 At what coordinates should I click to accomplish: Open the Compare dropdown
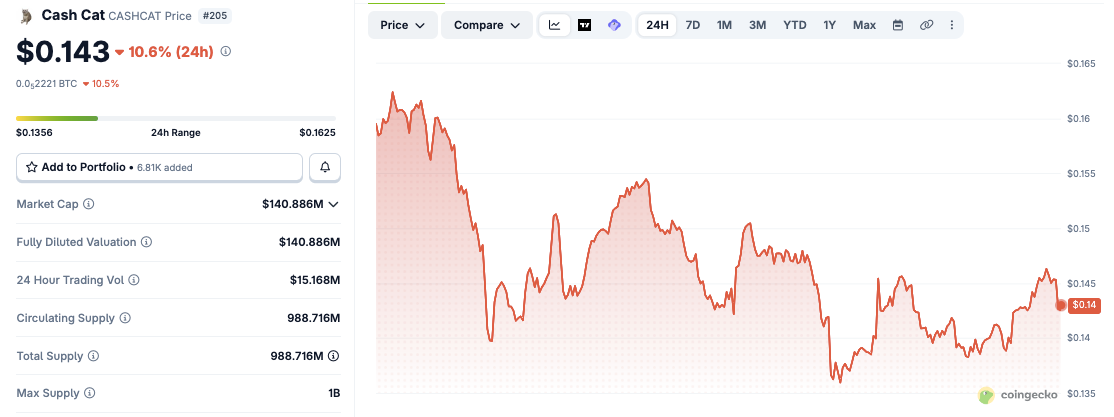coord(487,25)
